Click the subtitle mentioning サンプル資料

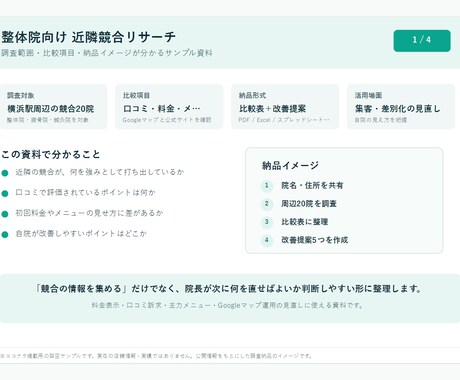click(106, 53)
